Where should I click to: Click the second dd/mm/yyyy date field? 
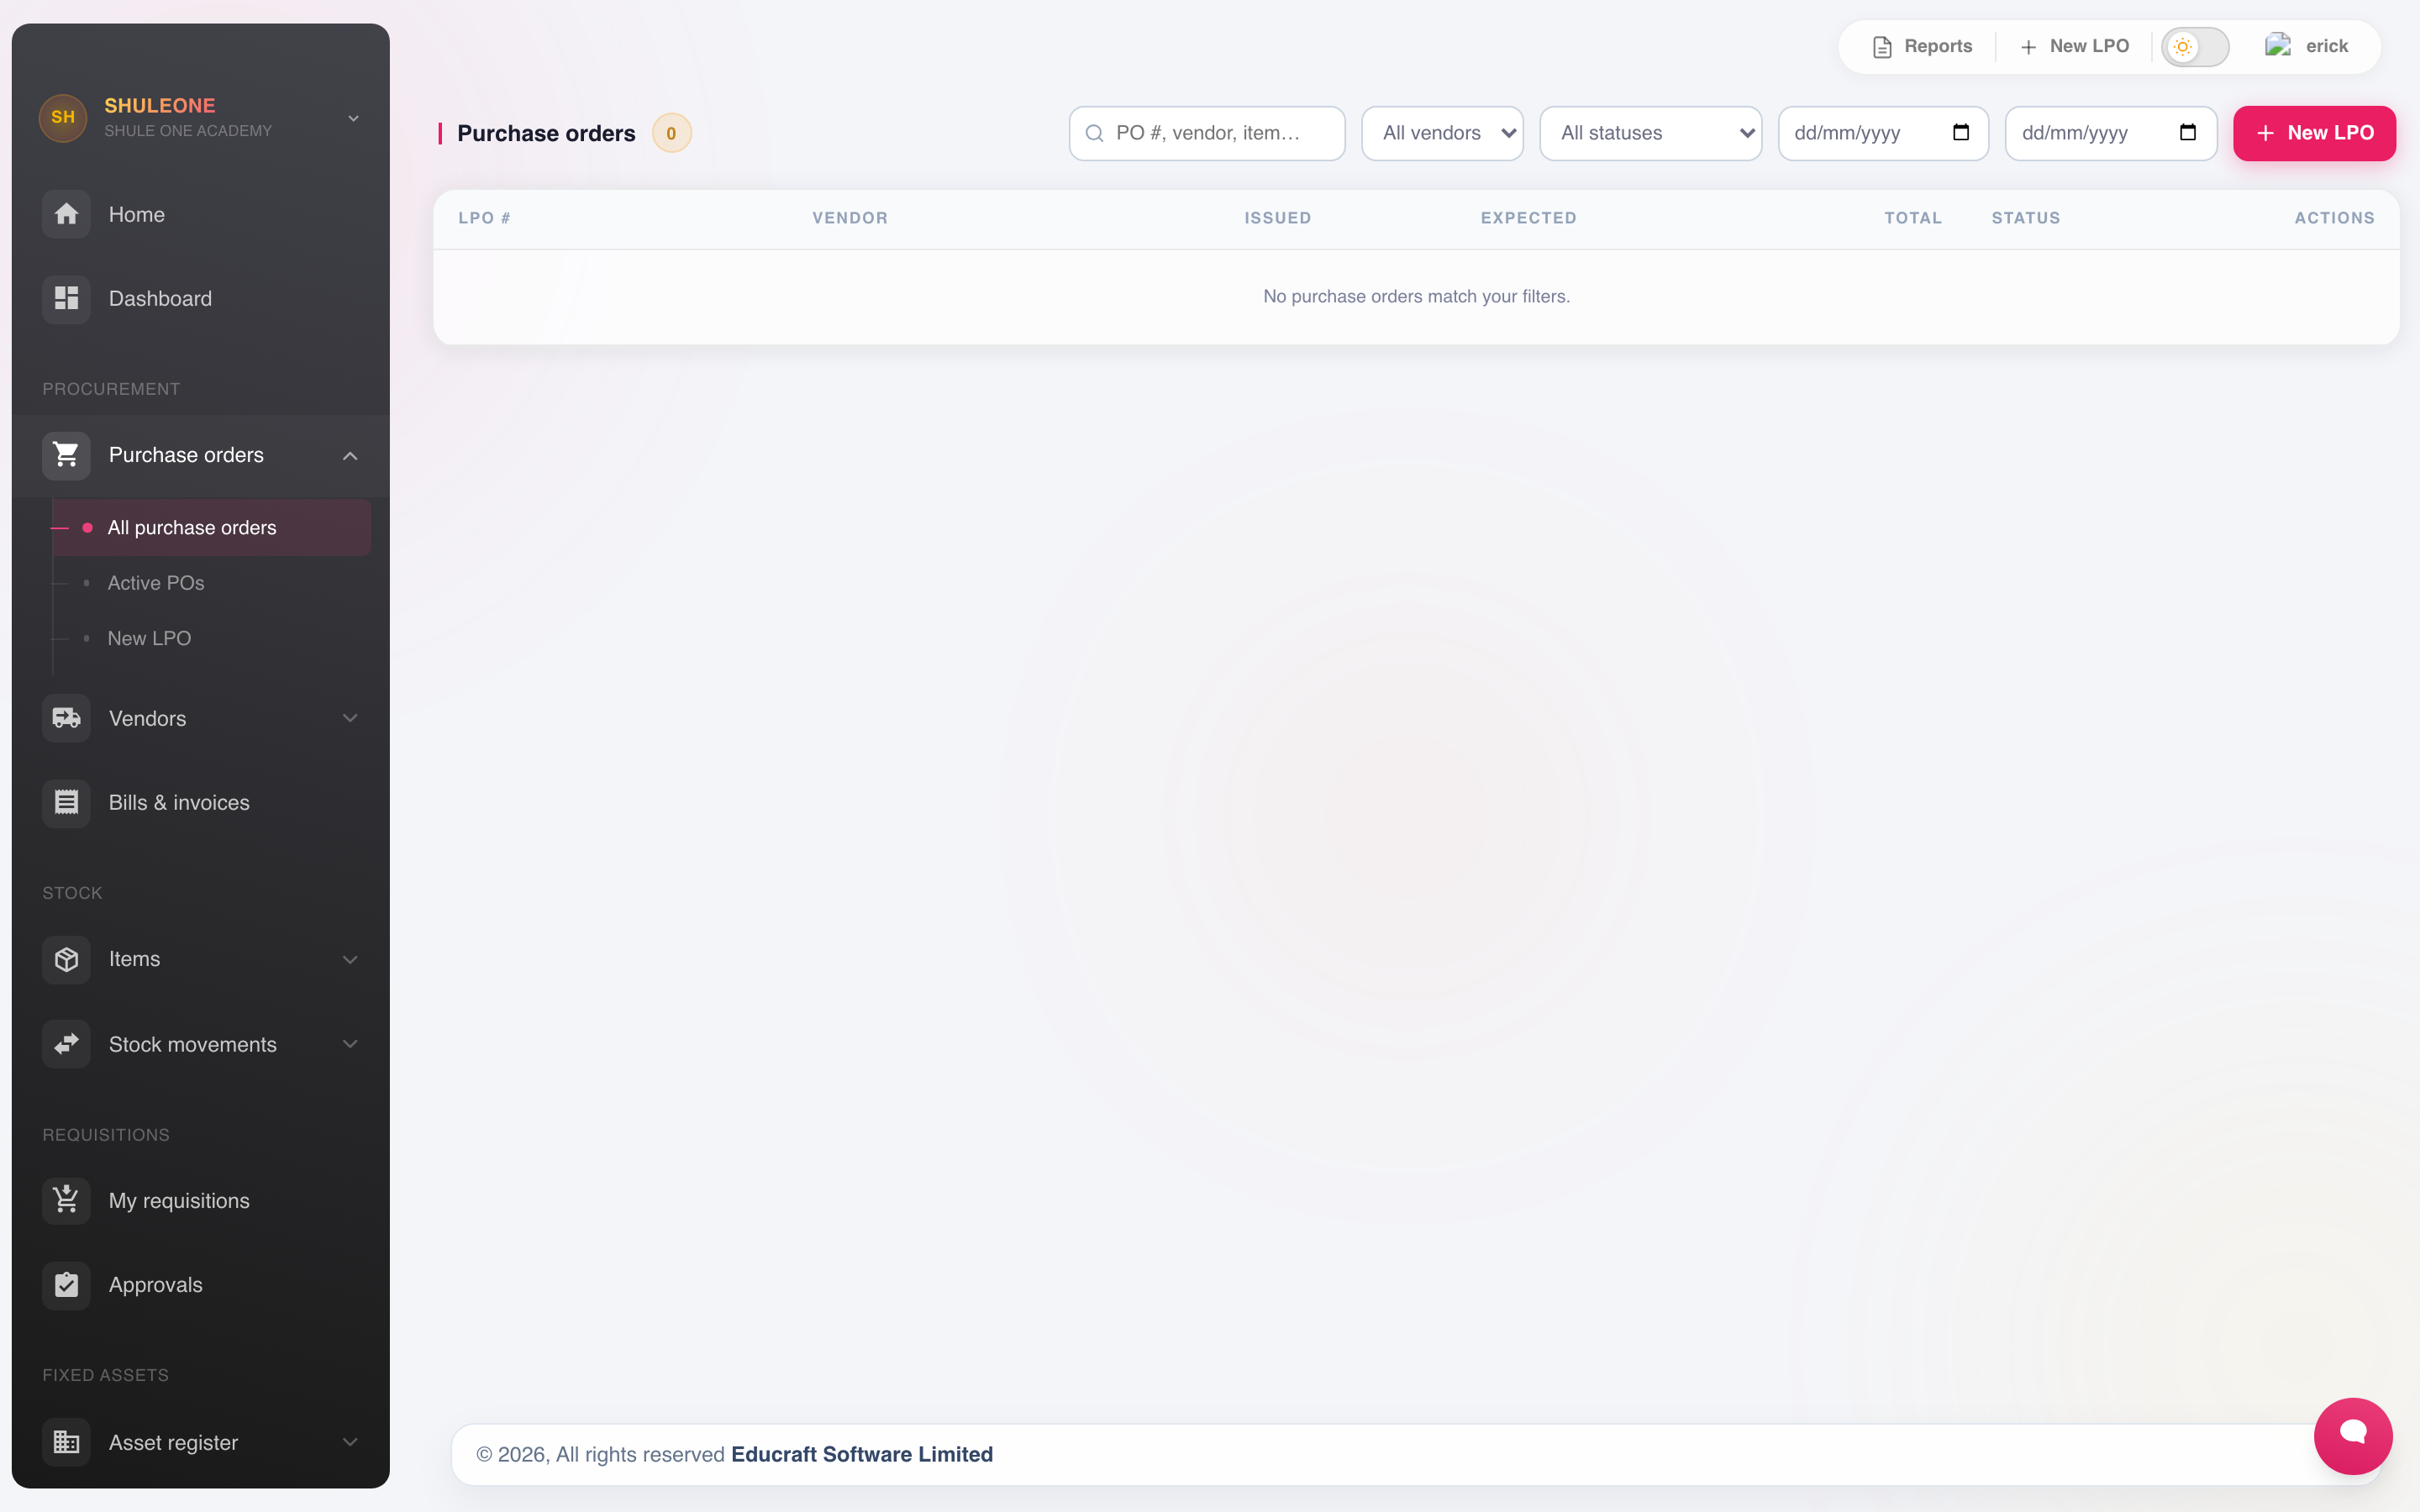coord(2110,133)
